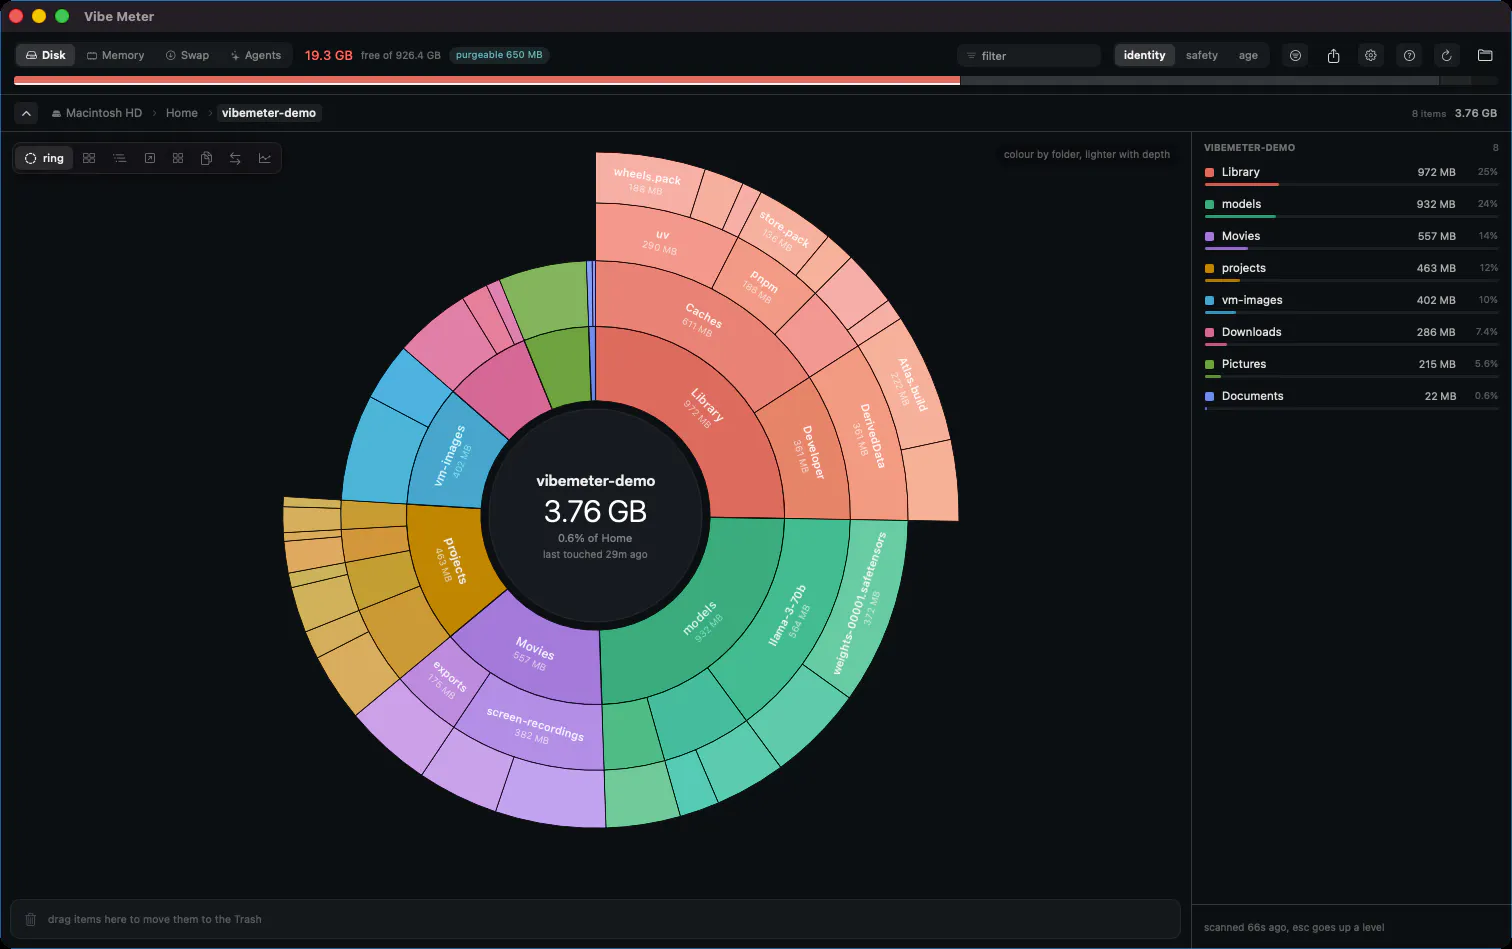1512x949 pixels.
Task: Go to Home in the breadcrumb
Action: (182, 113)
